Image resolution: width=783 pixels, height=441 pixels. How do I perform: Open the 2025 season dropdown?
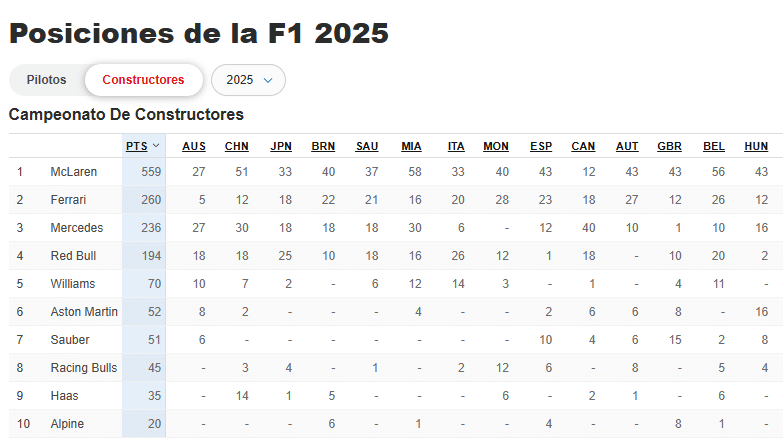pos(248,80)
